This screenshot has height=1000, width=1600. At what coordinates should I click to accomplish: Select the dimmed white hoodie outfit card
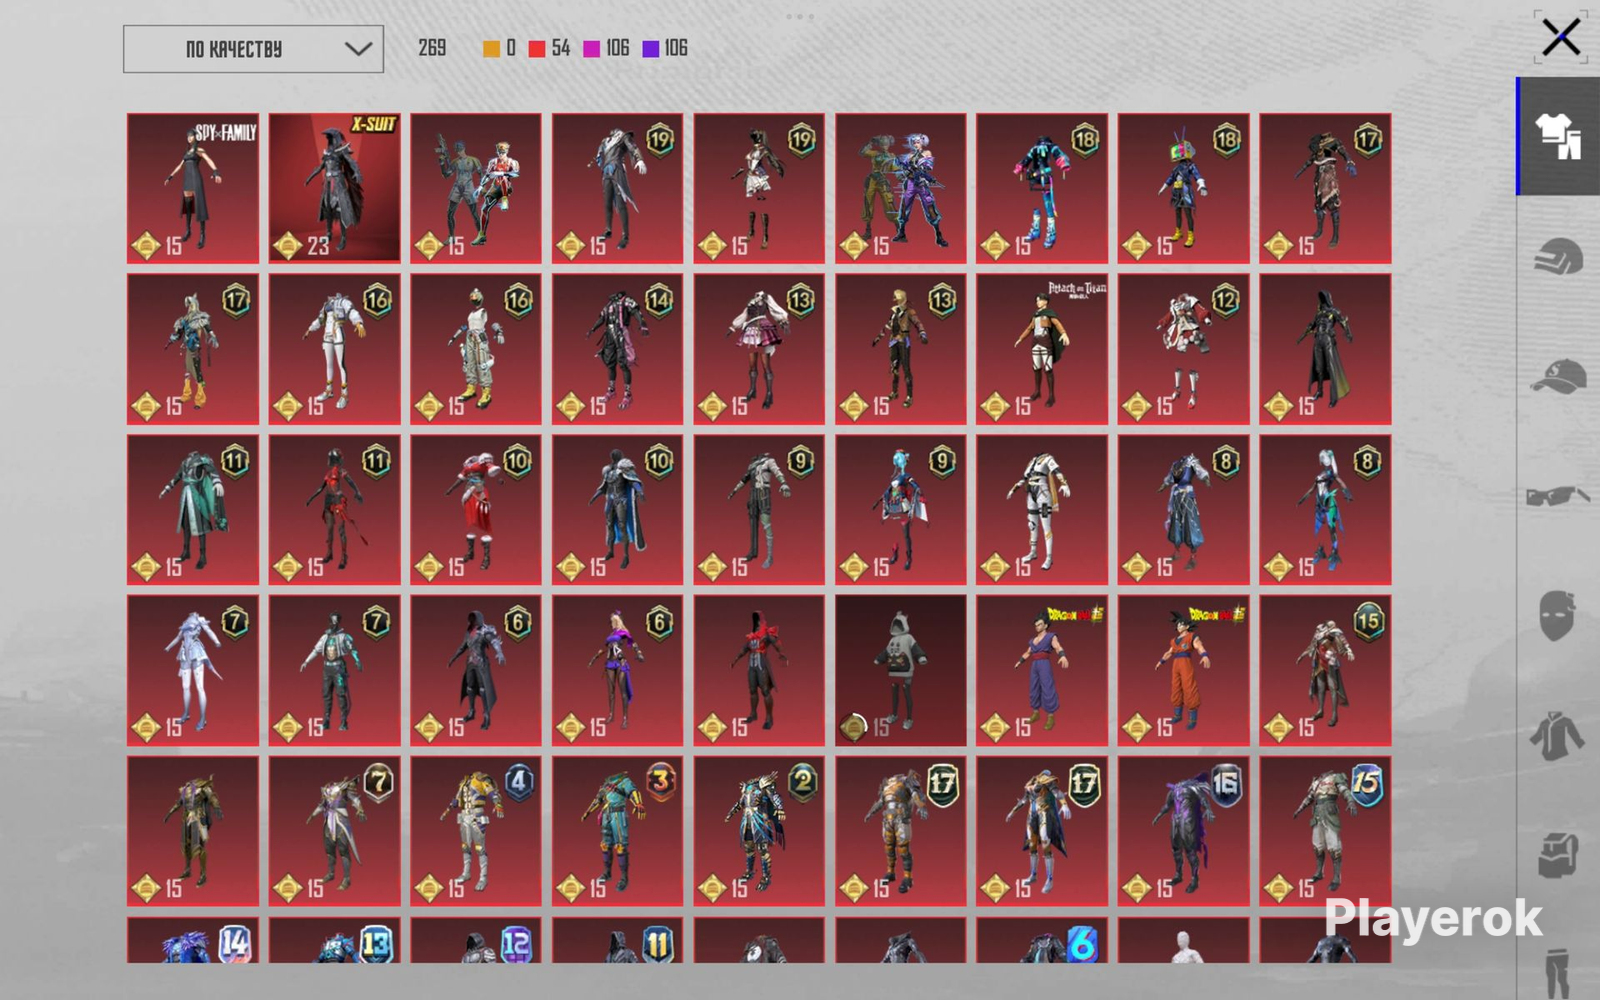pos(901,671)
